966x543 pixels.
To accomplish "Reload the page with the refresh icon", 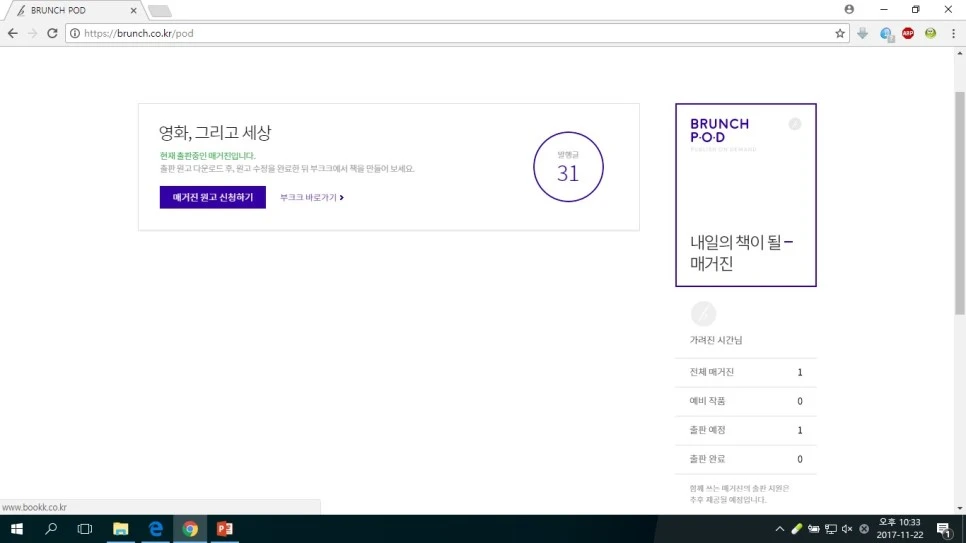I will [x=52, y=33].
